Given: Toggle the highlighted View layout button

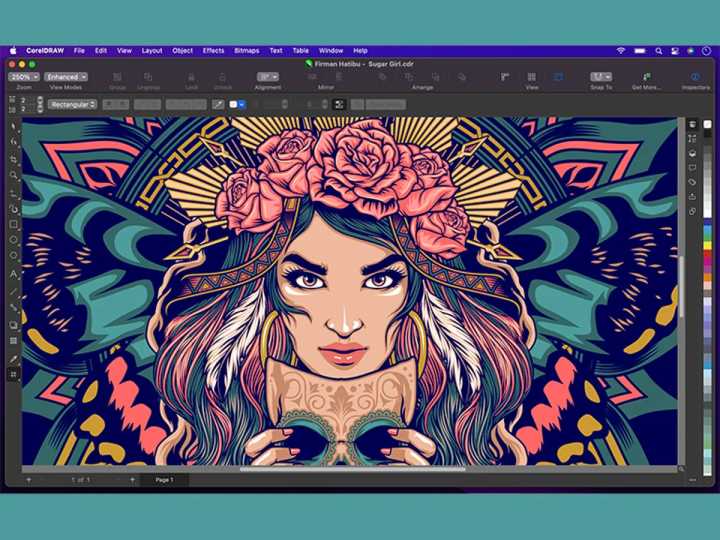Looking at the screenshot, I should (558, 77).
